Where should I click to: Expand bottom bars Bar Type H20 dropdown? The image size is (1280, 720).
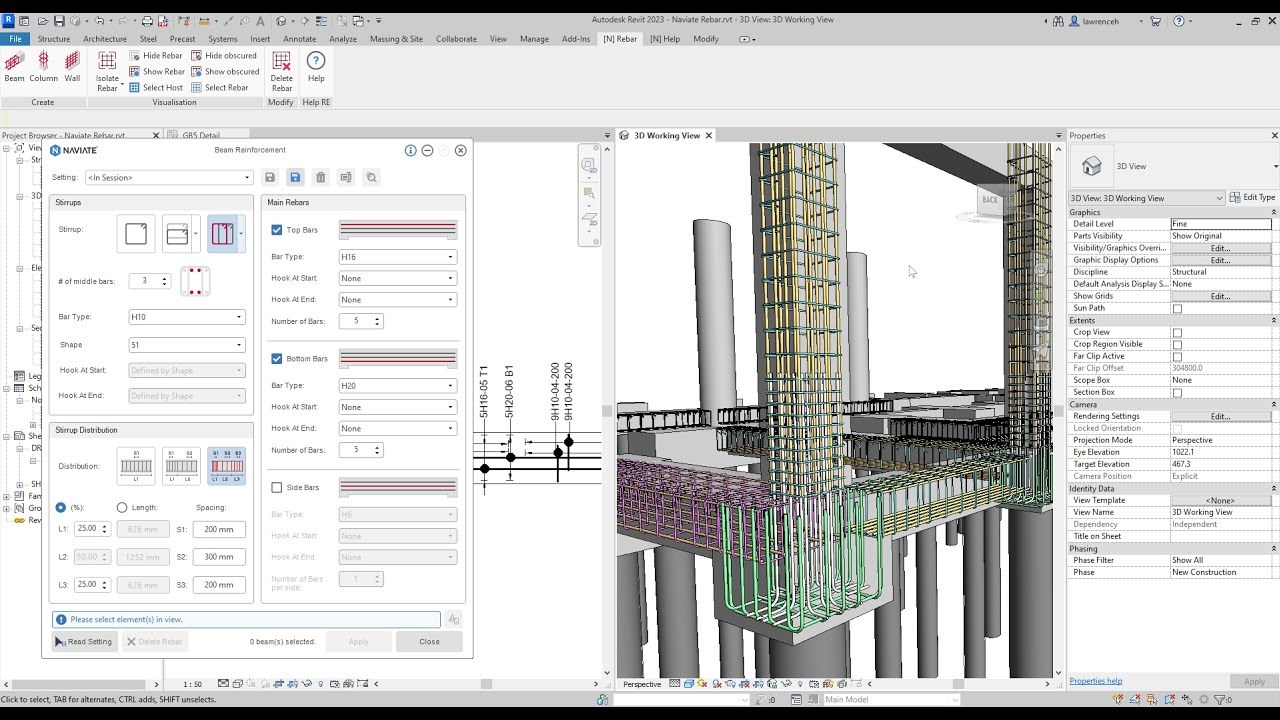(x=397, y=386)
